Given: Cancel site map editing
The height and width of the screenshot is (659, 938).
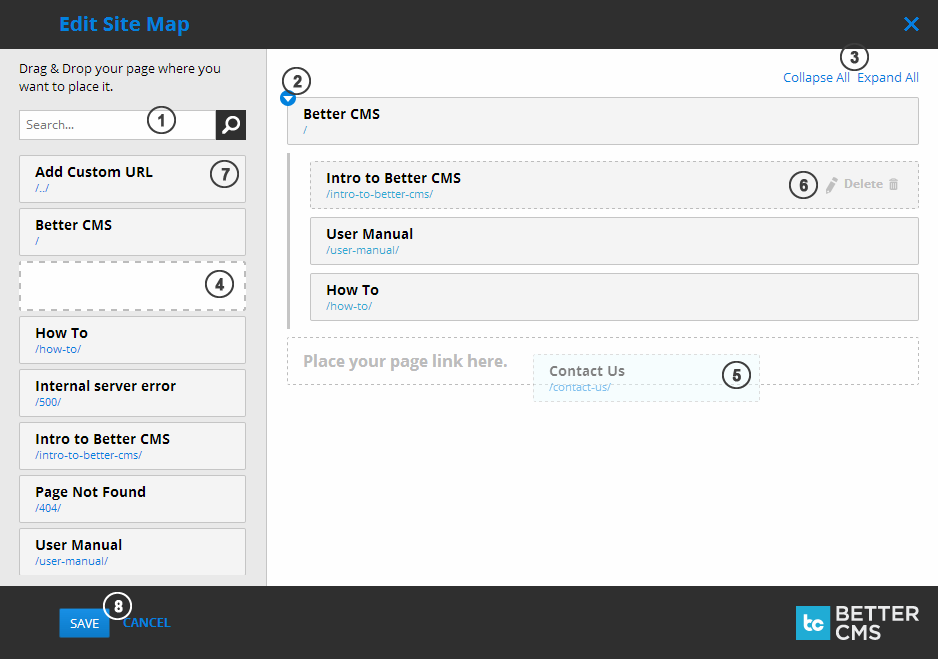Looking at the screenshot, I should (x=147, y=623).
